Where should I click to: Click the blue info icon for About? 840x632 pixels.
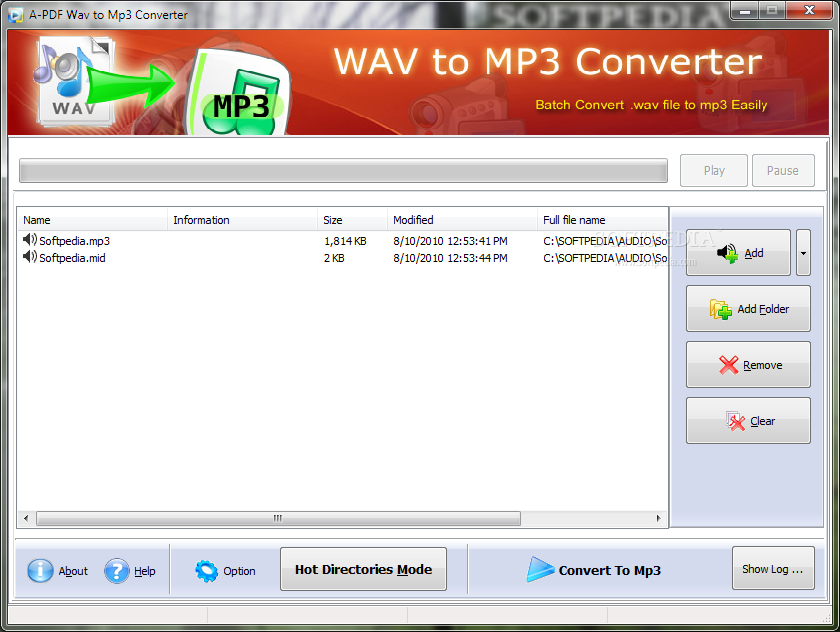(40, 571)
